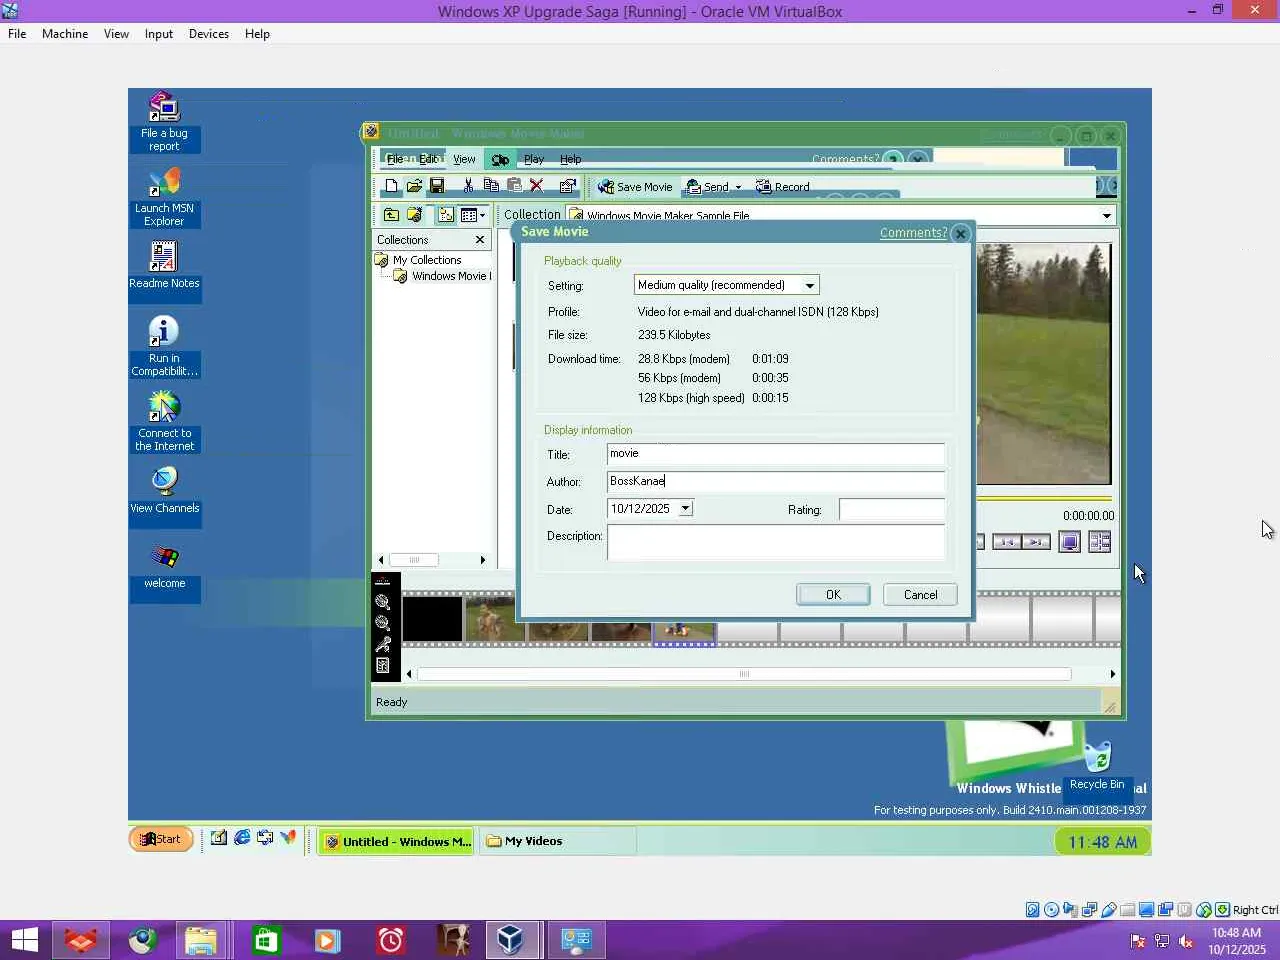Open the VirtualBox Devices menu

tap(208, 34)
